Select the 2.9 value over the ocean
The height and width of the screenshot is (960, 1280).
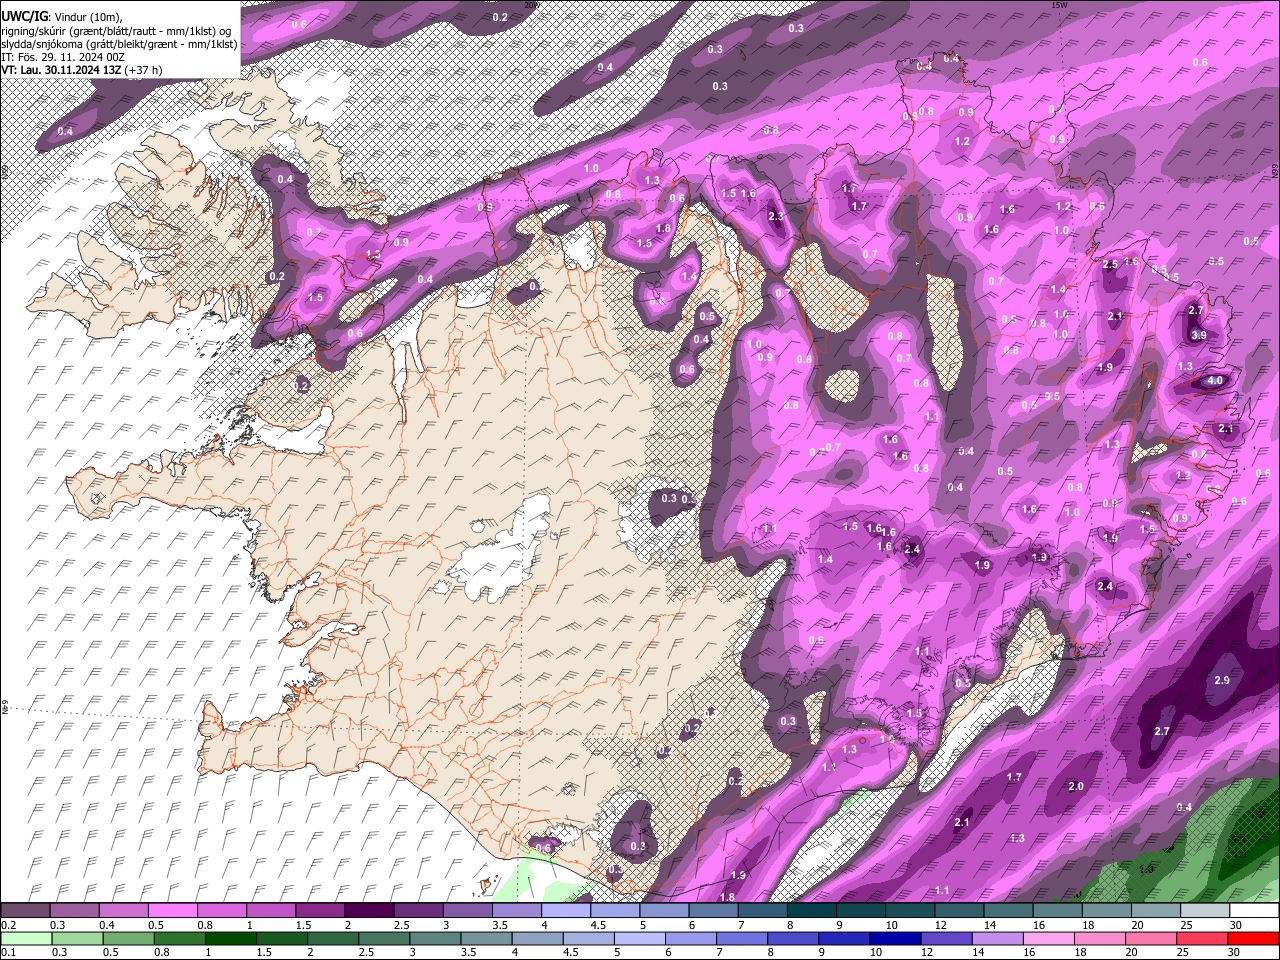coord(1222,680)
